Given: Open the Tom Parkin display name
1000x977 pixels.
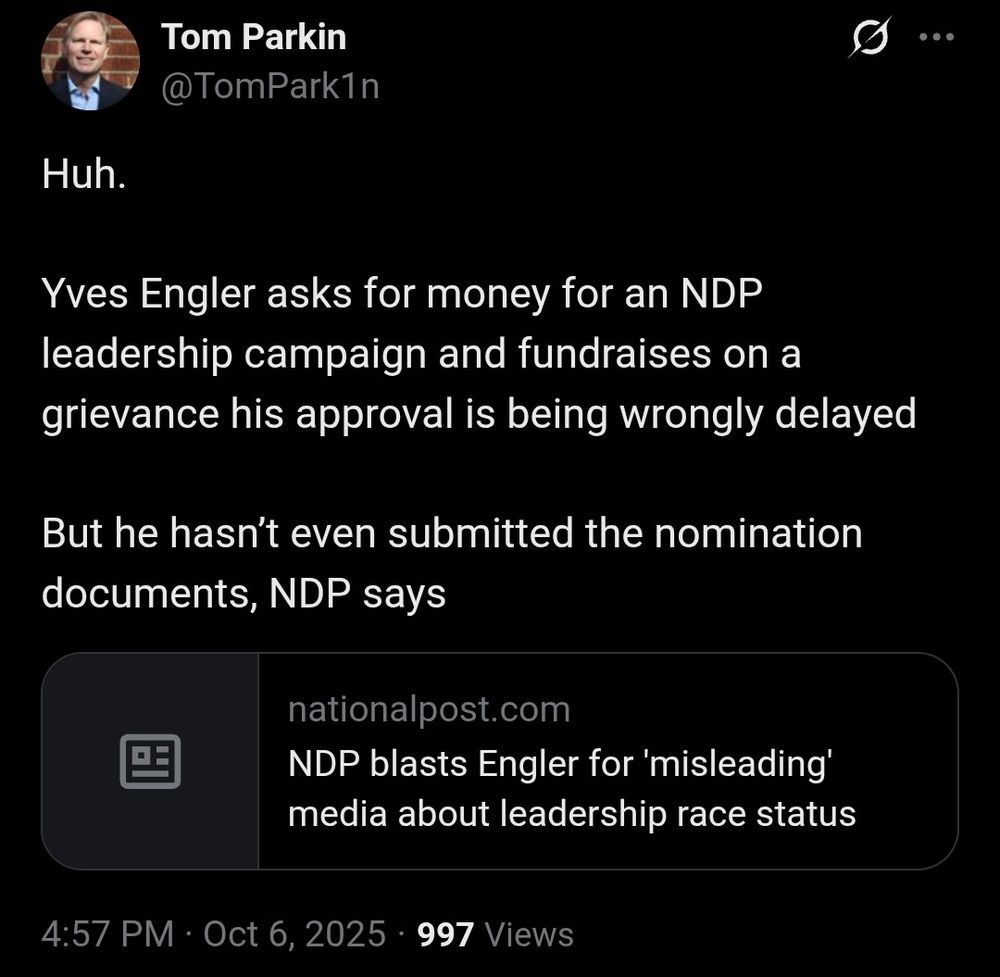Looking at the screenshot, I should click(253, 38).
